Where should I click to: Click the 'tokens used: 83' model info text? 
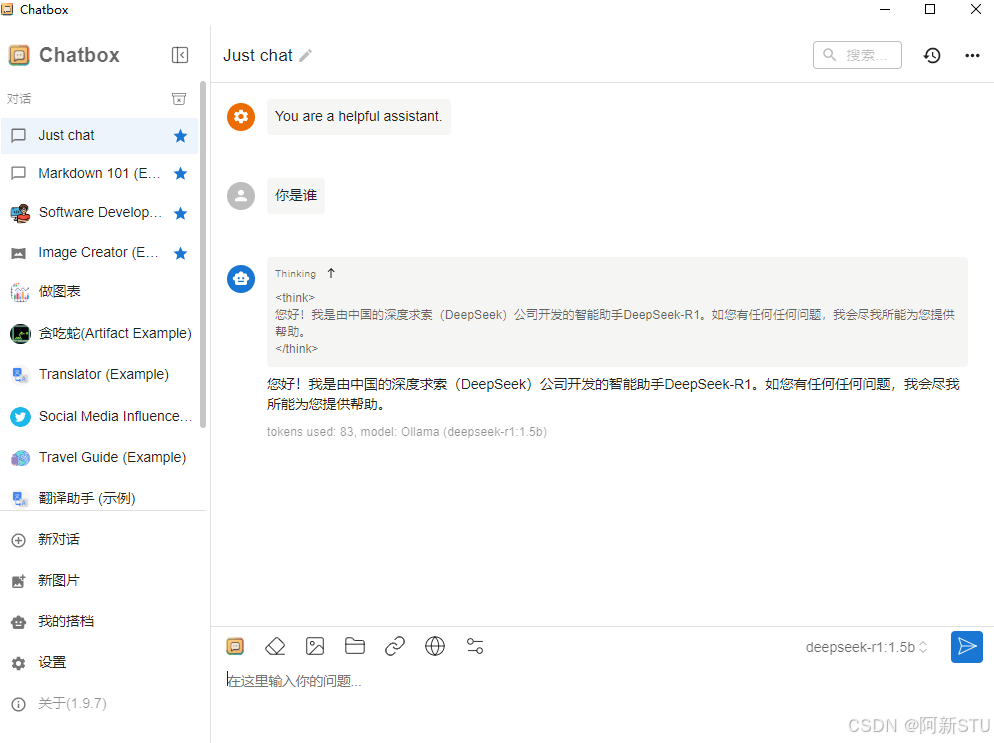click(407, 432)
